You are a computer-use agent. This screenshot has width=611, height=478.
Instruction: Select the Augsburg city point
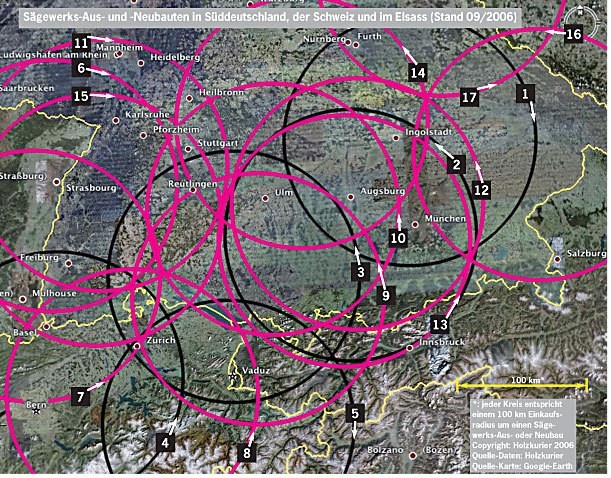[350, 196]
